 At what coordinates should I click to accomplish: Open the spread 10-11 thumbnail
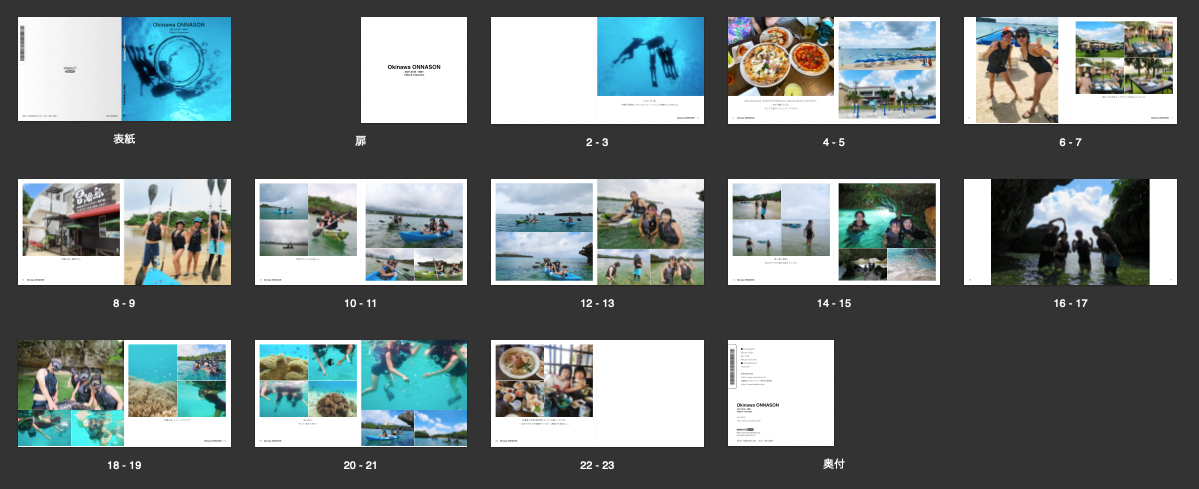coord(361,232)
